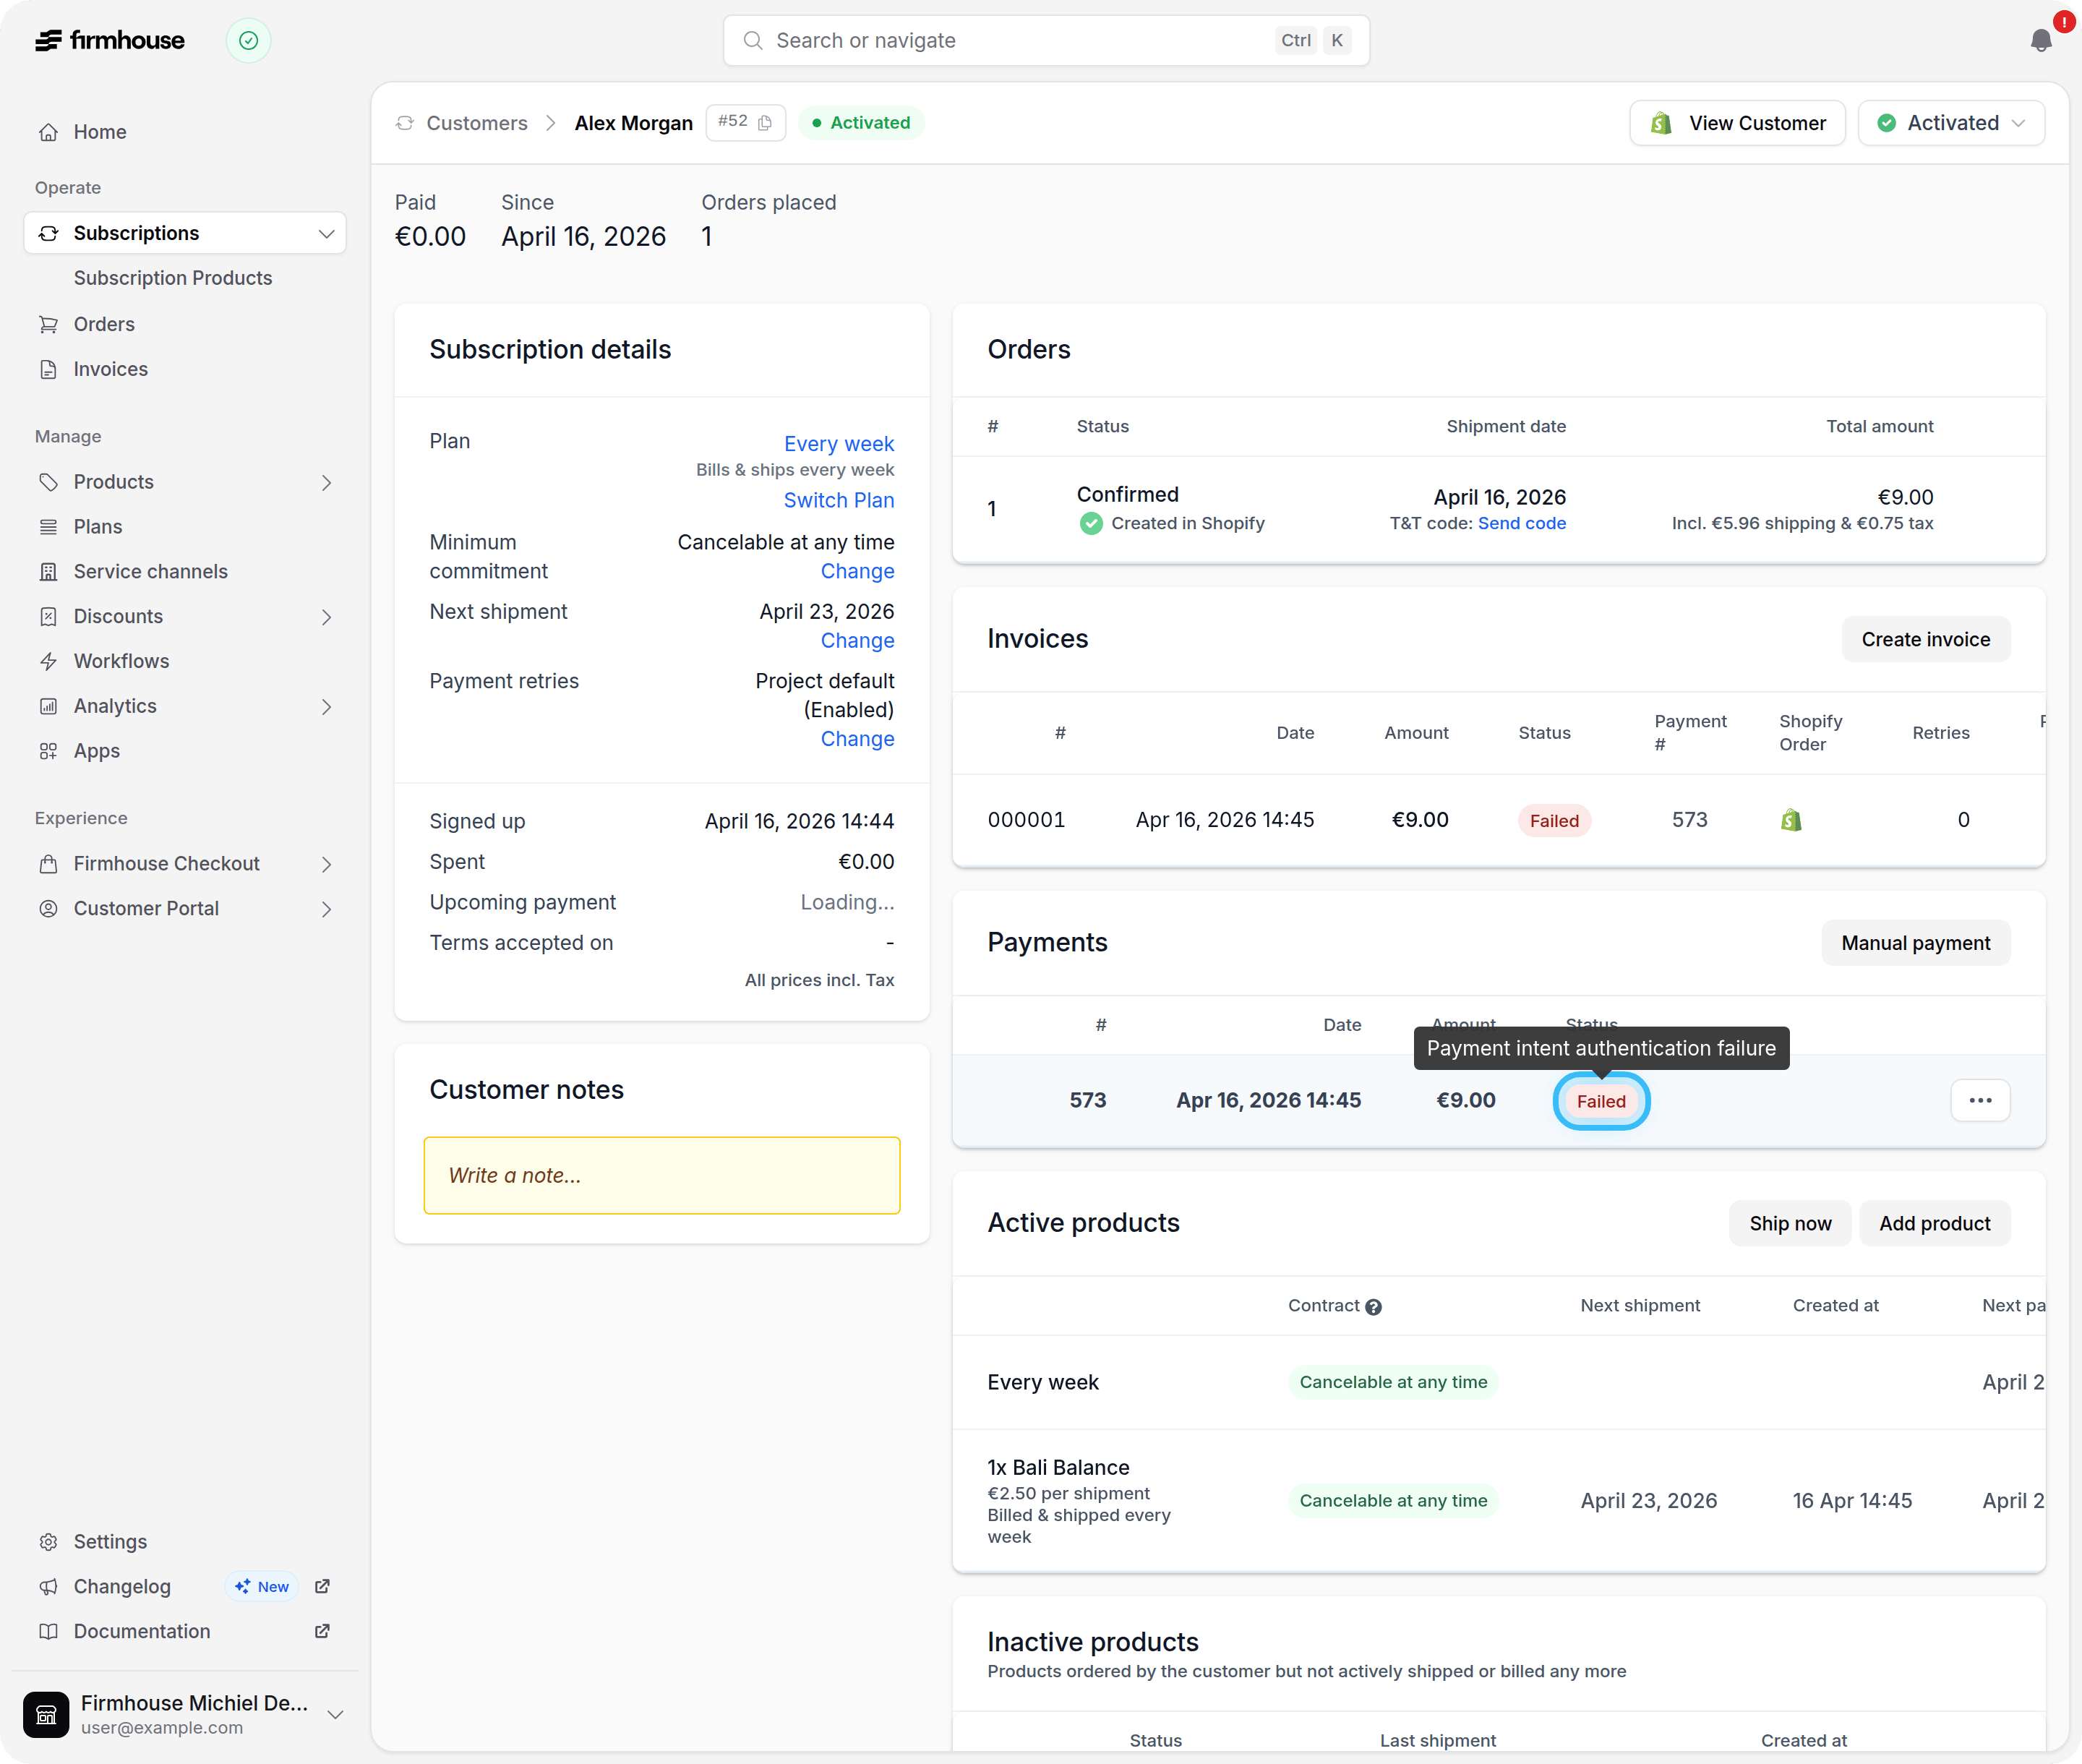Copy subscription number #52

point(765,123)
